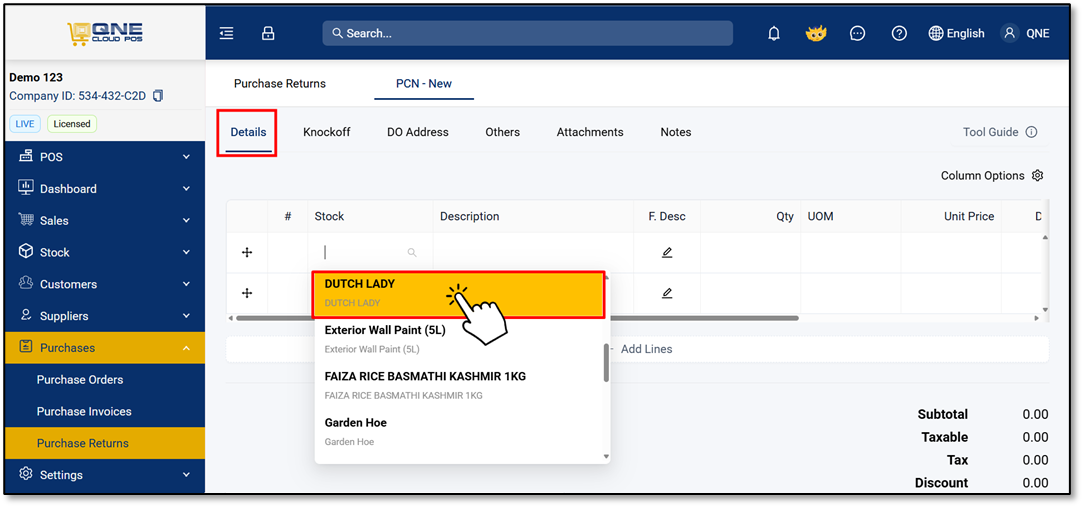The height and width of the screenshot is (507, 1084).
Task: Click the crown mascot icon
Action: point(816,33)
